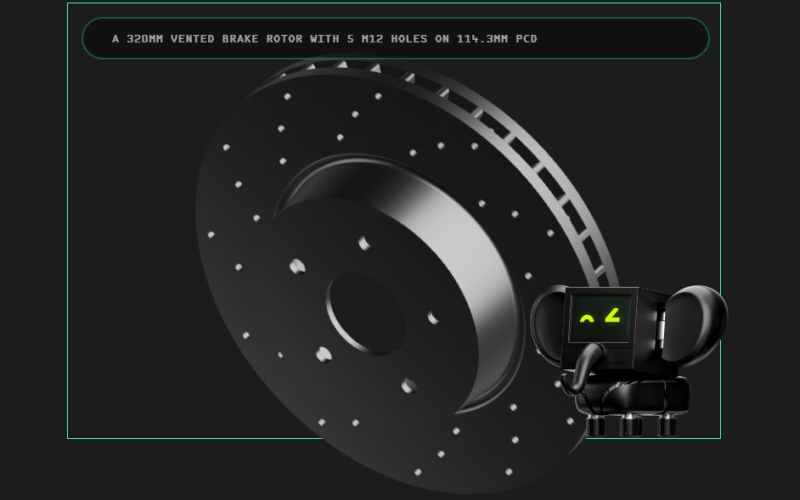Click the robot mascot's right ear

[x=695, y=317]
